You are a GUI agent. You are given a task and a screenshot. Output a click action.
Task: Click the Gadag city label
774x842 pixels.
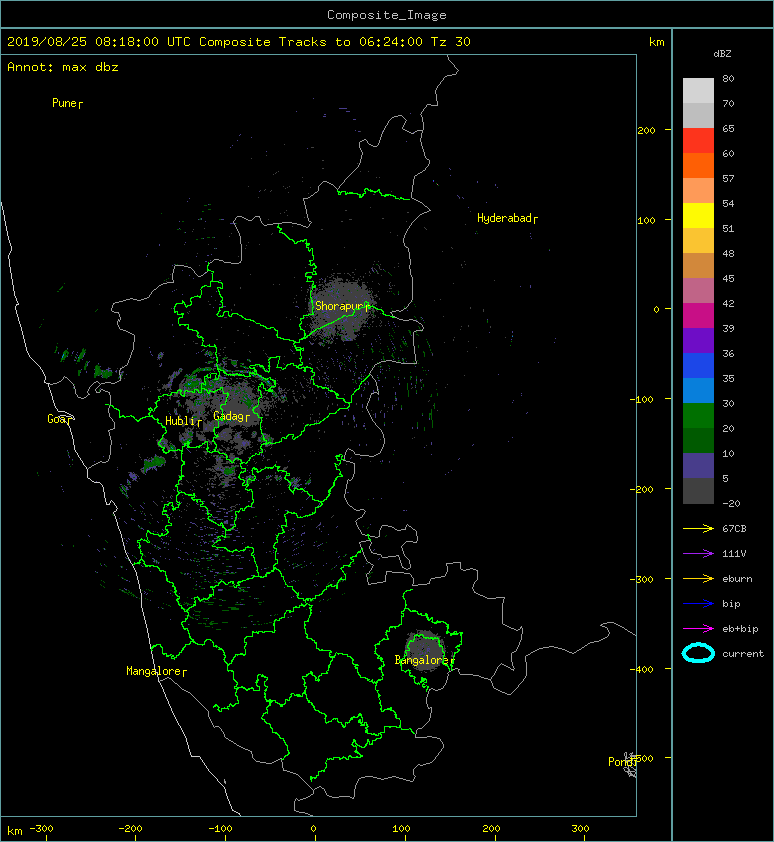tap(229, 416)
